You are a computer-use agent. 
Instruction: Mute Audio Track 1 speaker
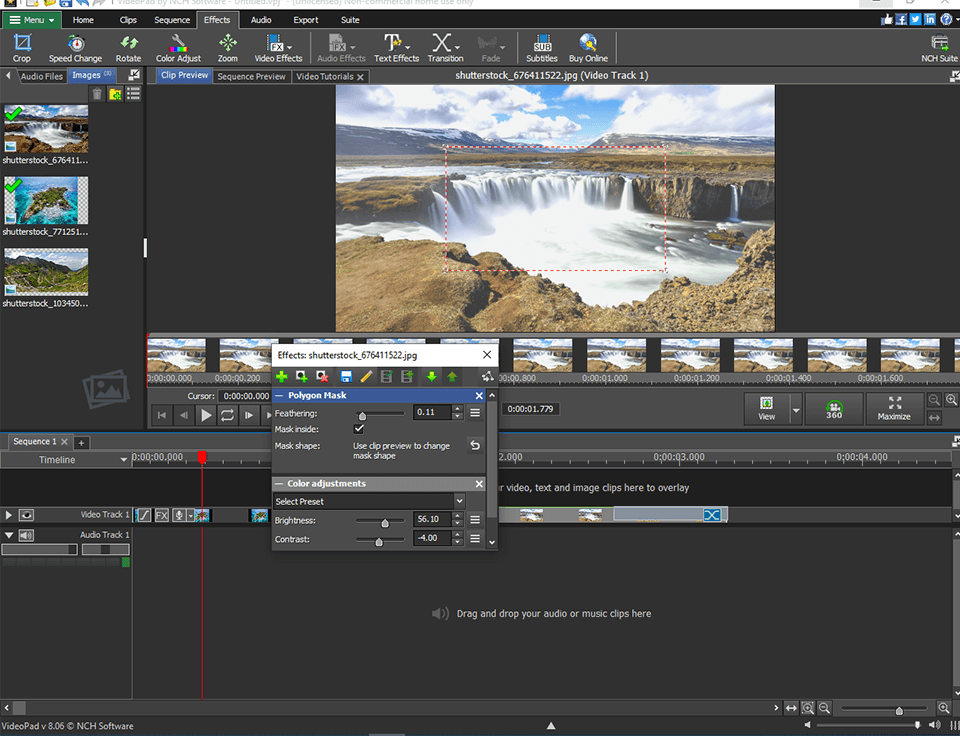[x=24, y=534]
